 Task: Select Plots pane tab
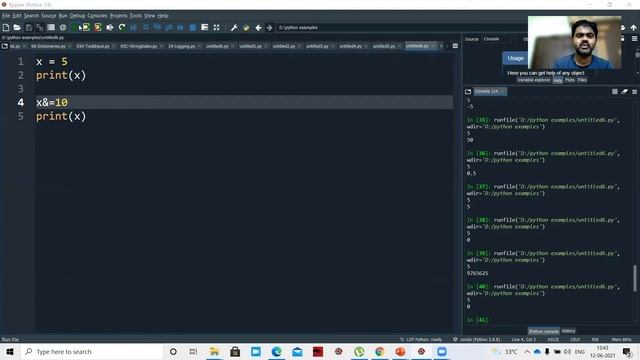tap(570, 80)
